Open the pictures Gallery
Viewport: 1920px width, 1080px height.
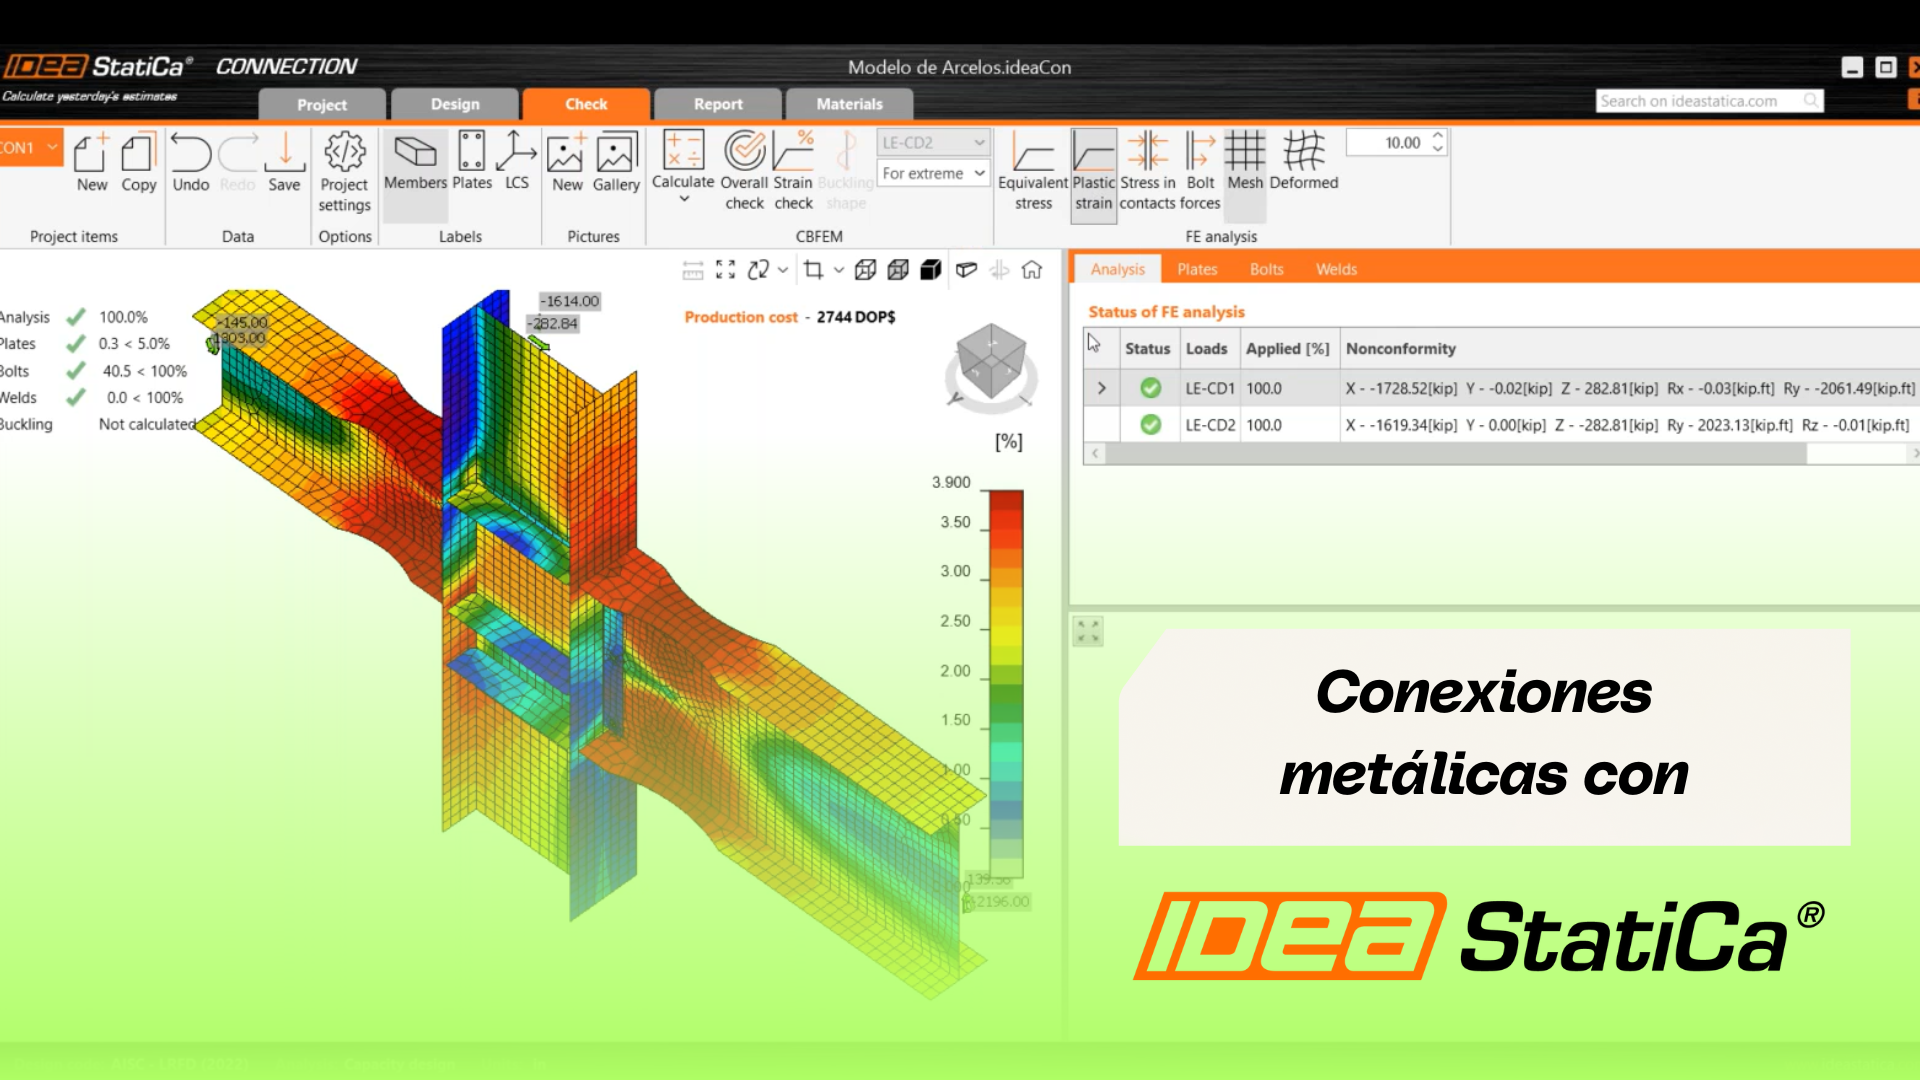[x=616, y=162]
